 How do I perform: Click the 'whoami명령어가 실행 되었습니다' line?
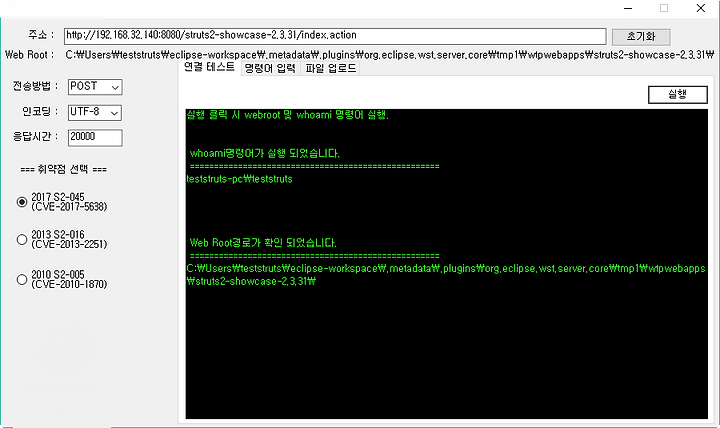[264, 153]
